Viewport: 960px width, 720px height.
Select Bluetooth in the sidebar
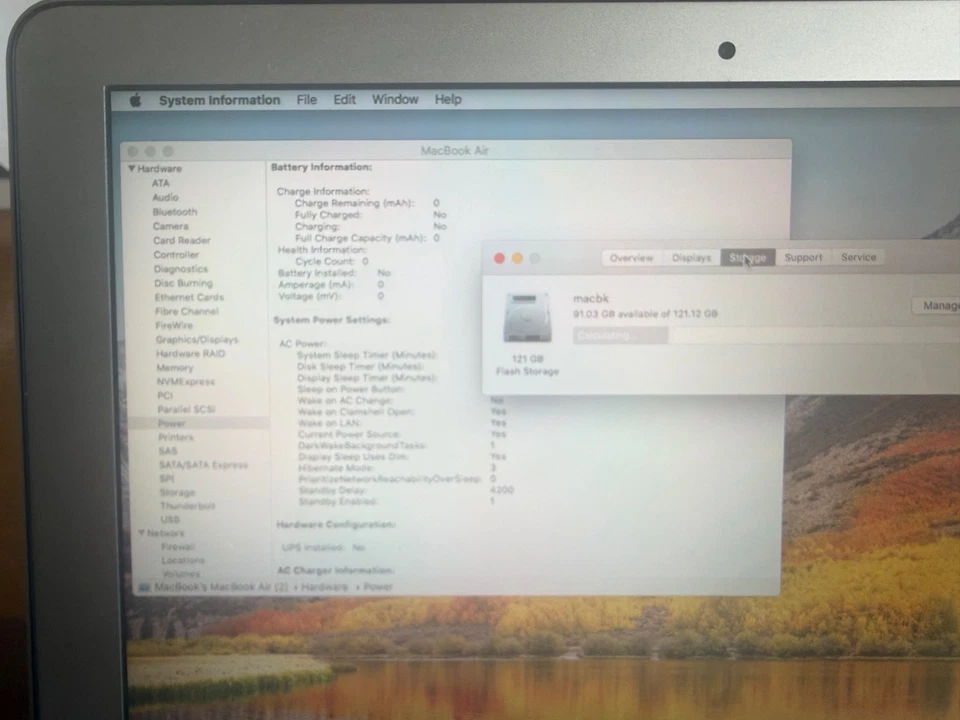coord(174,212)
